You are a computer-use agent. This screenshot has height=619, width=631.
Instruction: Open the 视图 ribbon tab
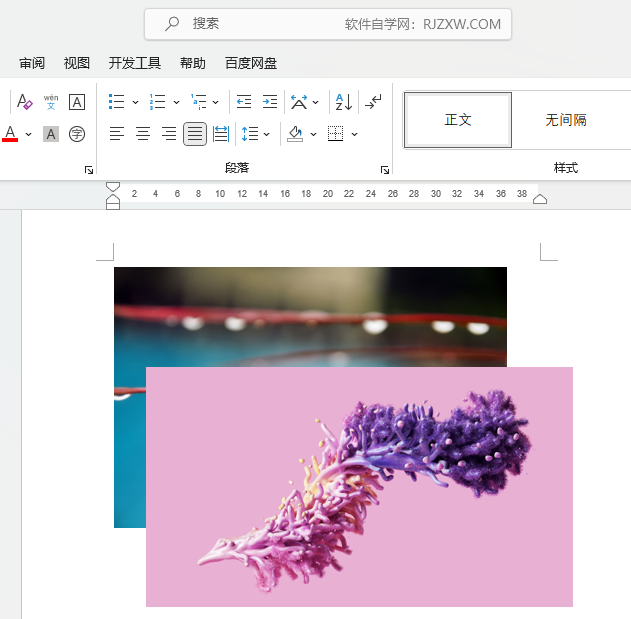(77, 63)
